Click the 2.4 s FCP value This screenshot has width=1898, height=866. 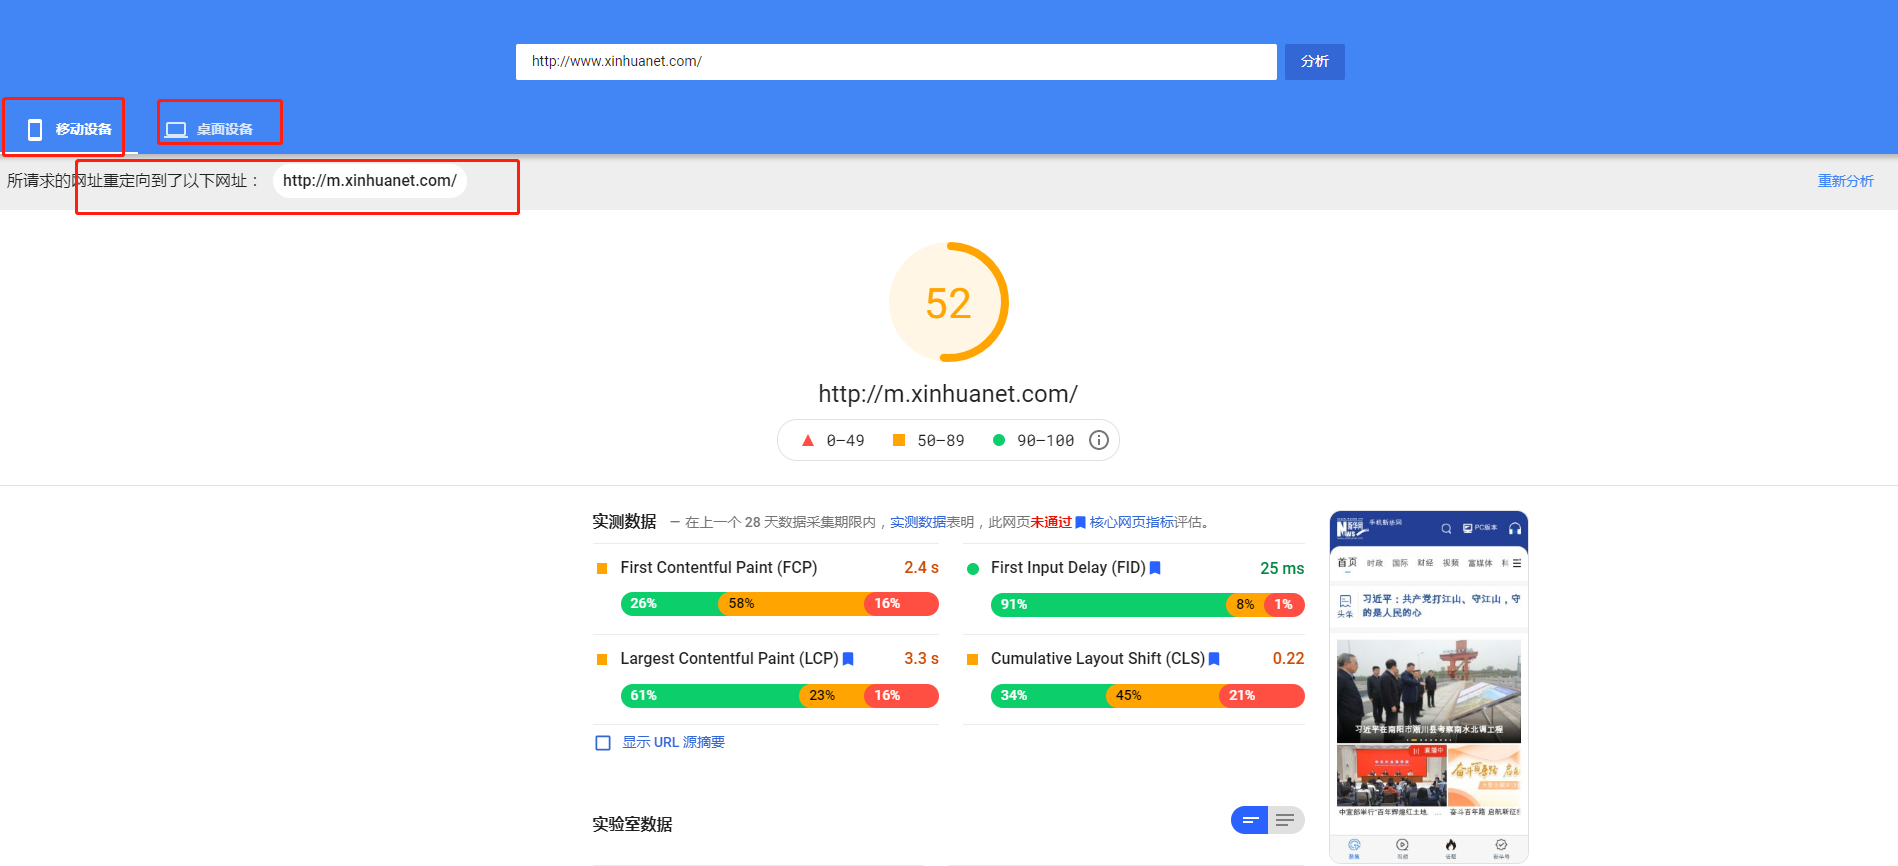coord(921,568)
